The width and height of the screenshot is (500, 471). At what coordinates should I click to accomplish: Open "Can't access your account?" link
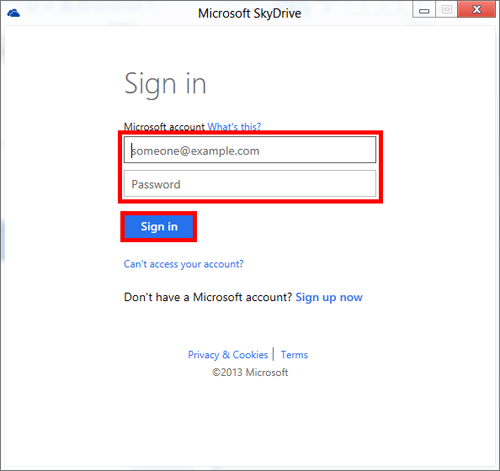[184, 264]
